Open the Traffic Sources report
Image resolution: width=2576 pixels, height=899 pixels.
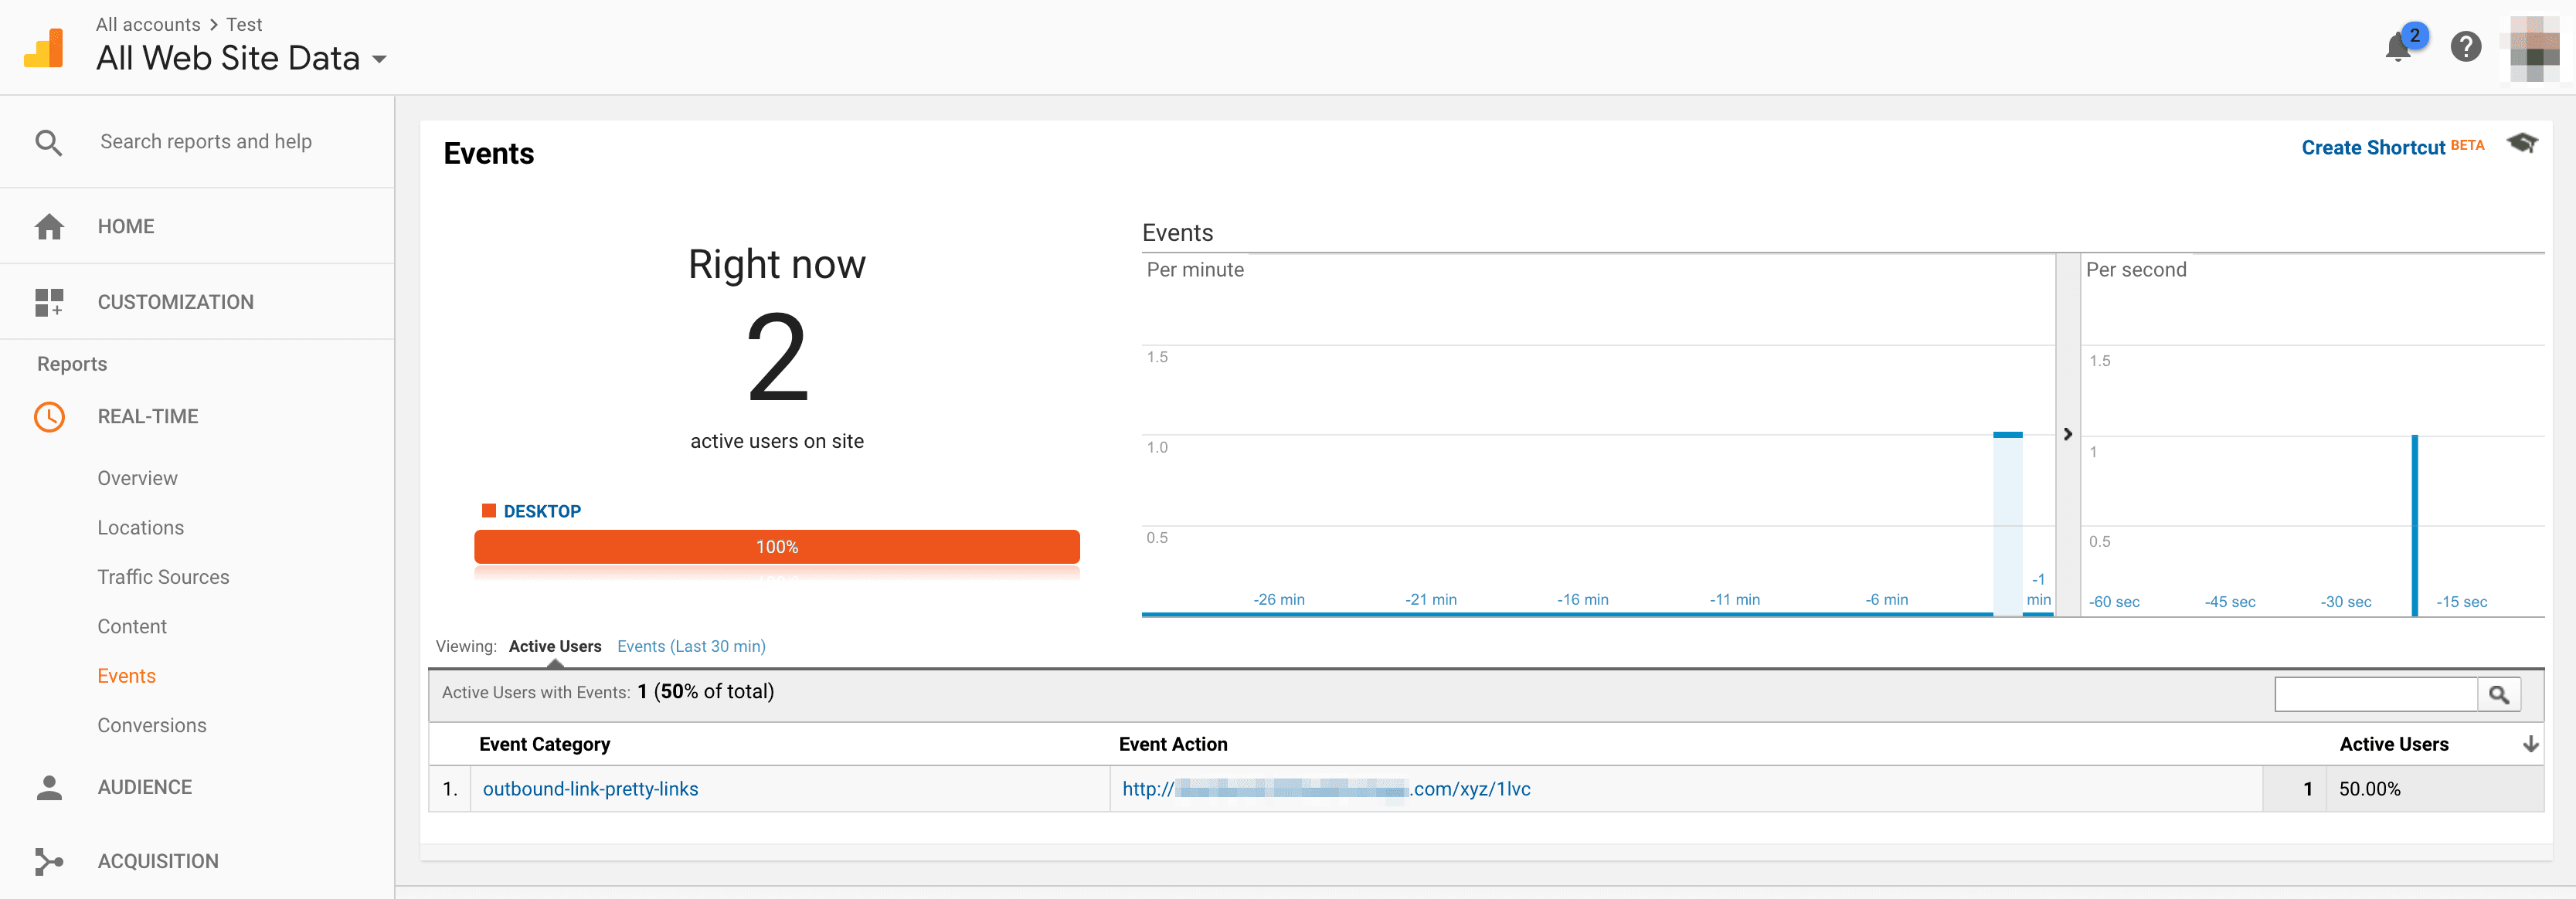click(163, 576)
